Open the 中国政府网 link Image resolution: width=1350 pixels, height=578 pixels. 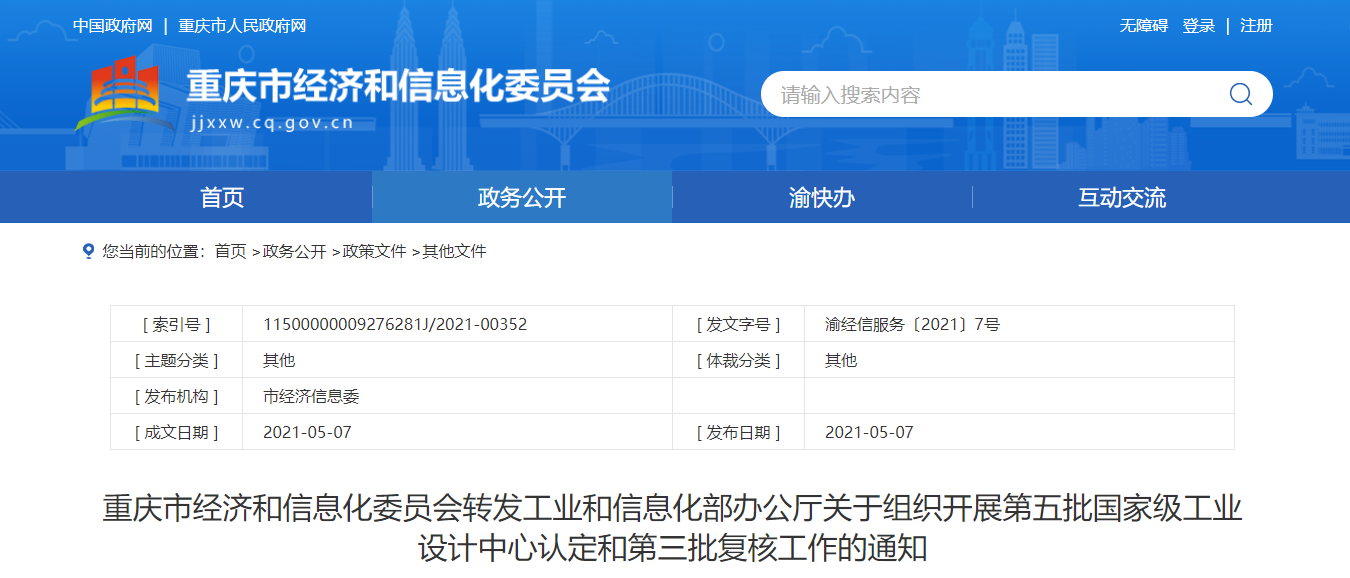click(113, 26)
